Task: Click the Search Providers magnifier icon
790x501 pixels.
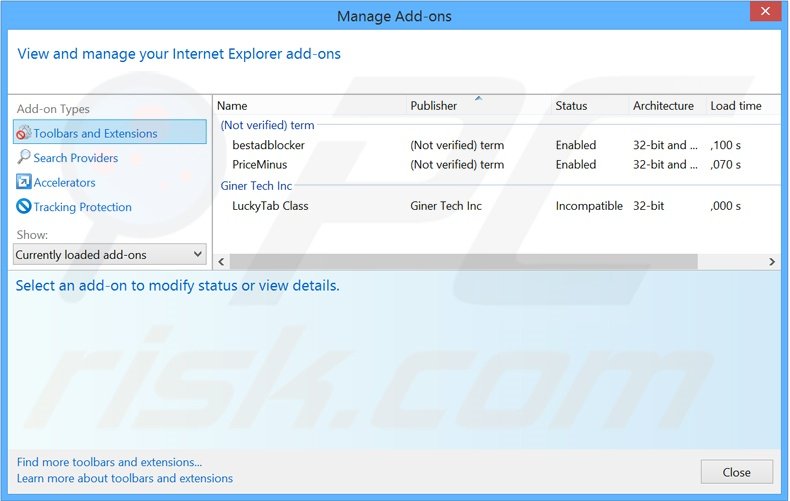Action: [24, 157]
